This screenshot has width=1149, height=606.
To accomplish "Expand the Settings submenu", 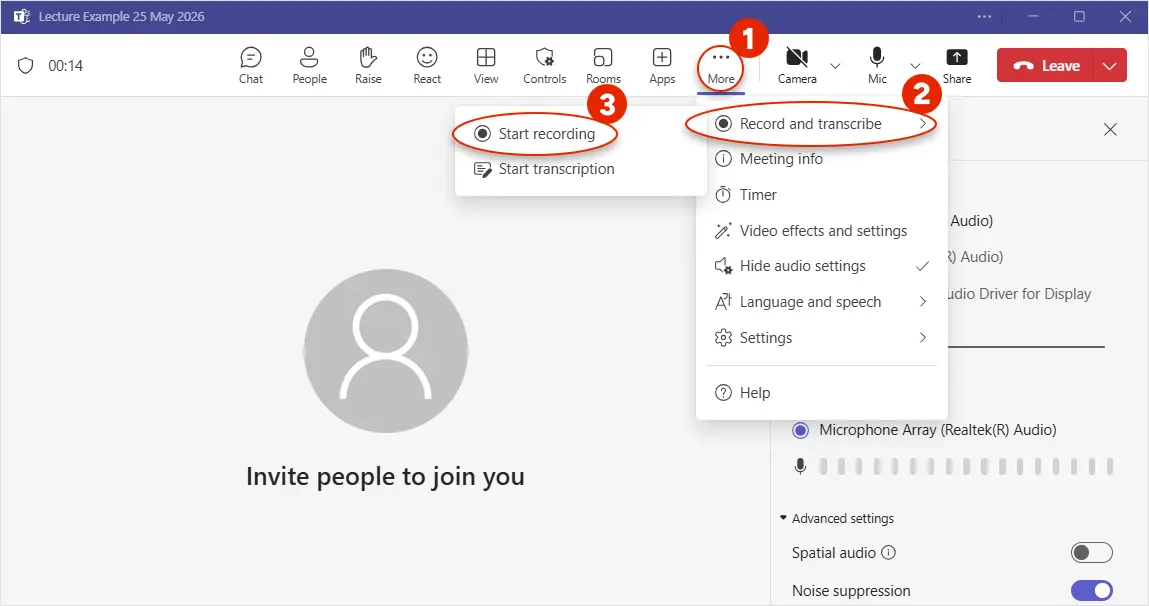I will [821, 338].
